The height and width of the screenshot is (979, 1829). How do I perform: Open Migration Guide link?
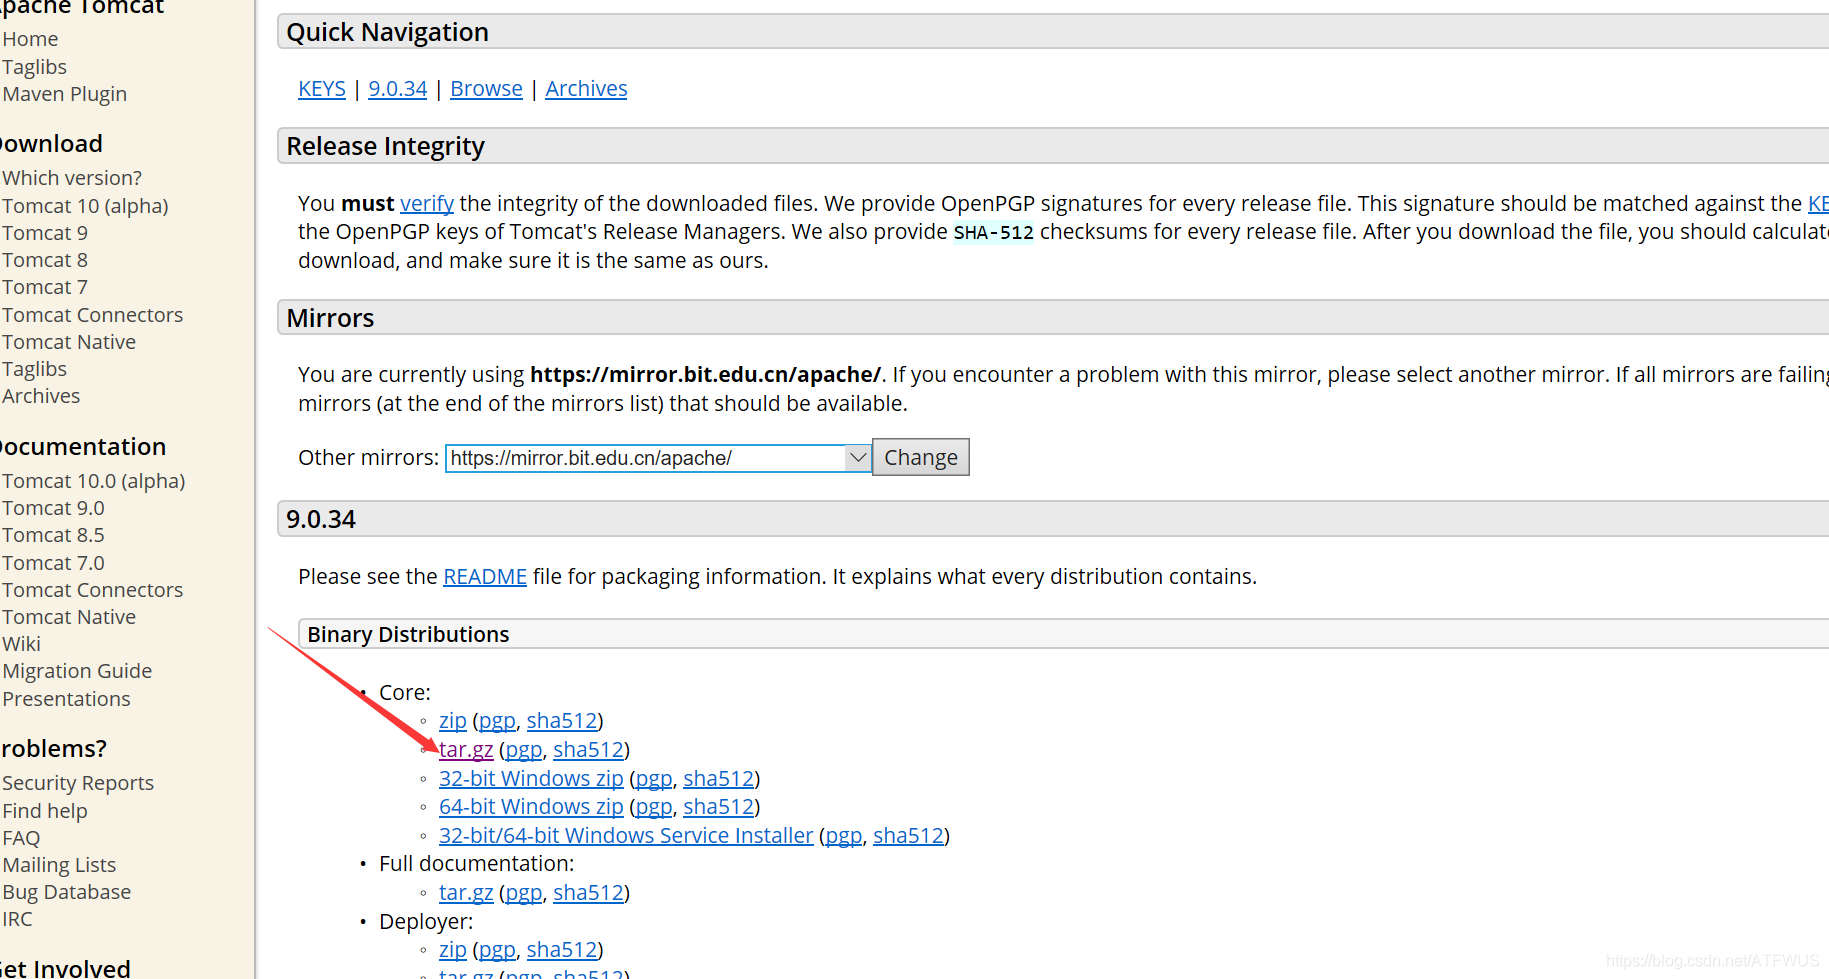(77, 671)
